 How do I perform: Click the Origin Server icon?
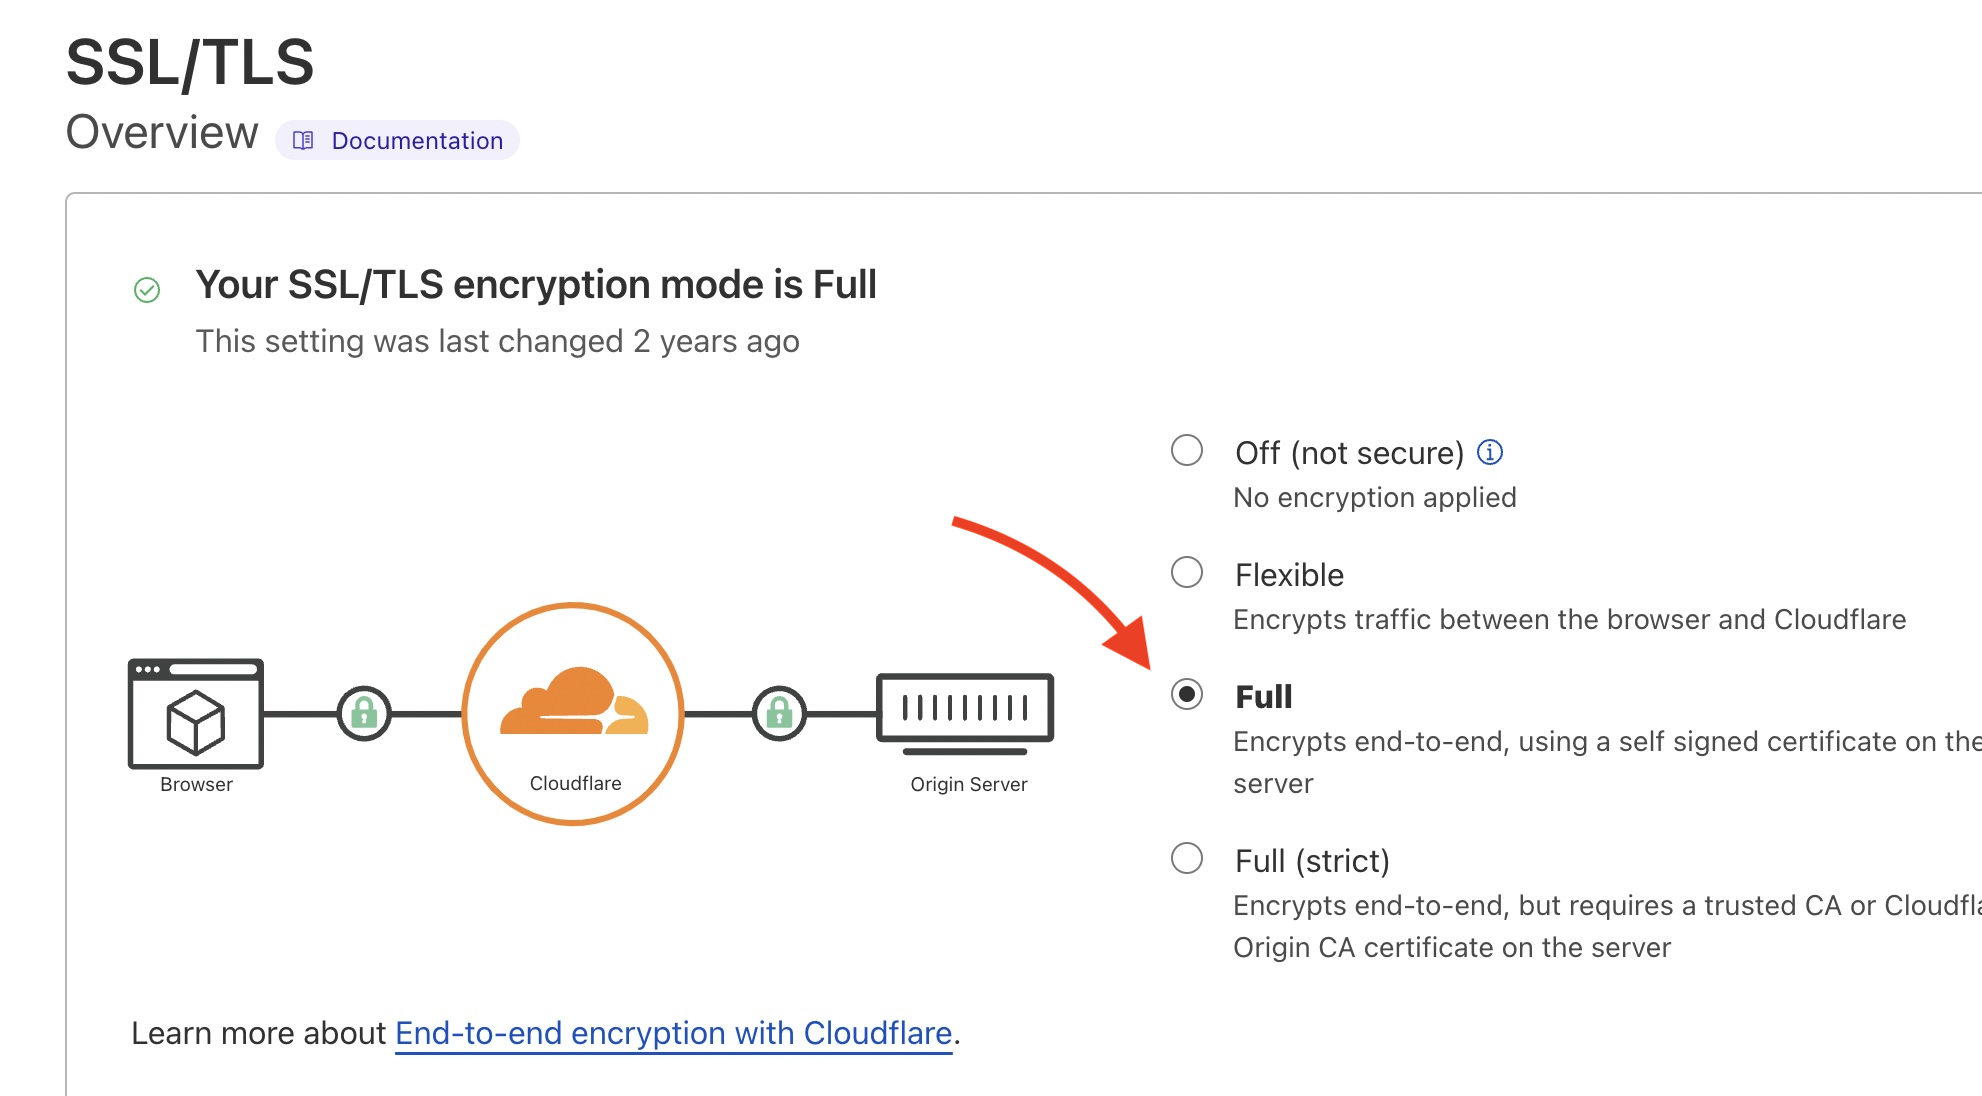tap(965, 714)
